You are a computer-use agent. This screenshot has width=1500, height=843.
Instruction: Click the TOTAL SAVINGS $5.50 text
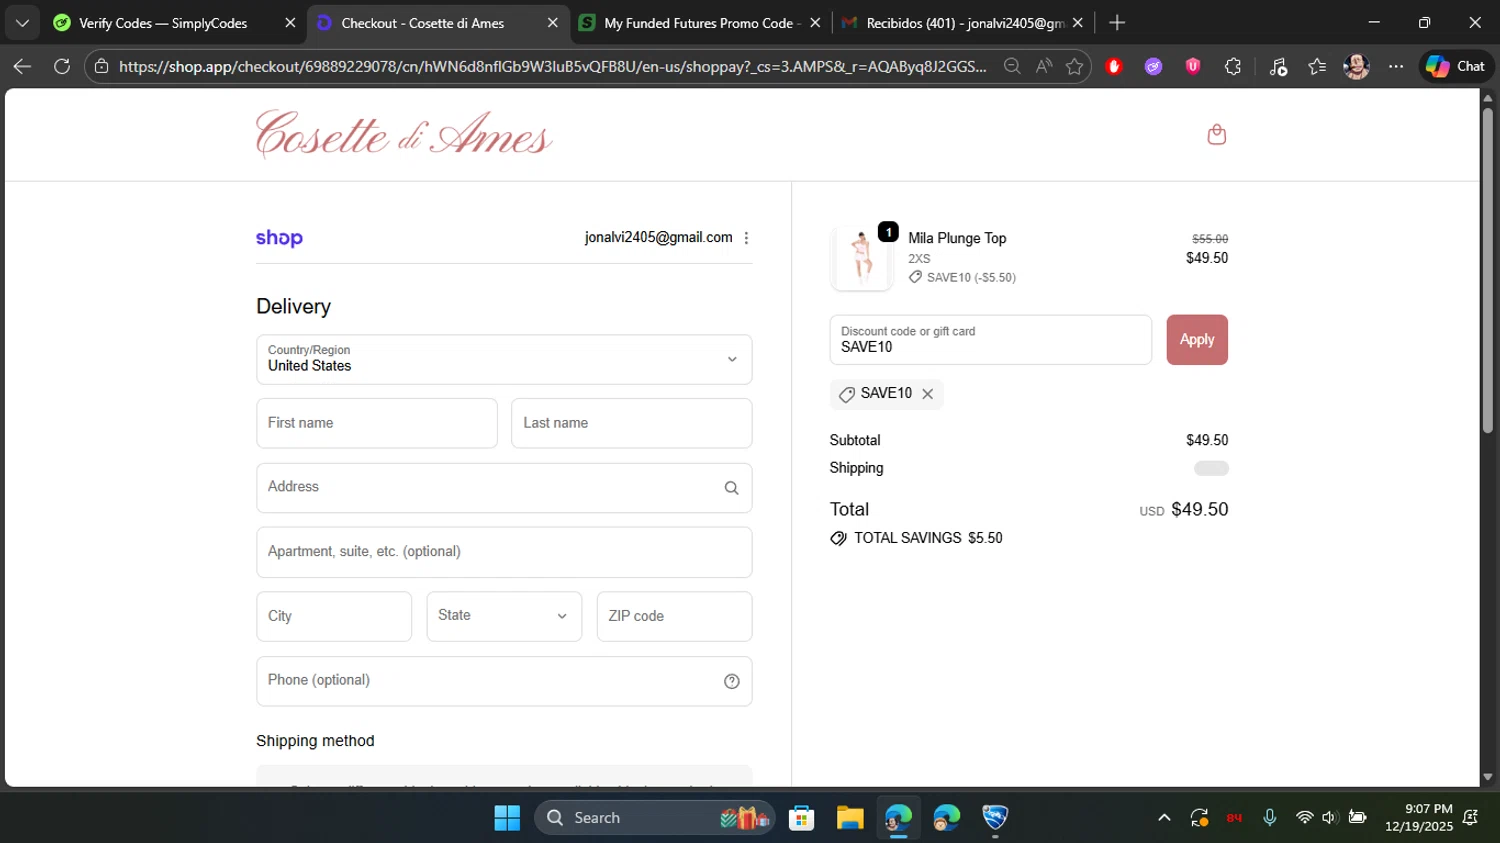tap(928, 538)
